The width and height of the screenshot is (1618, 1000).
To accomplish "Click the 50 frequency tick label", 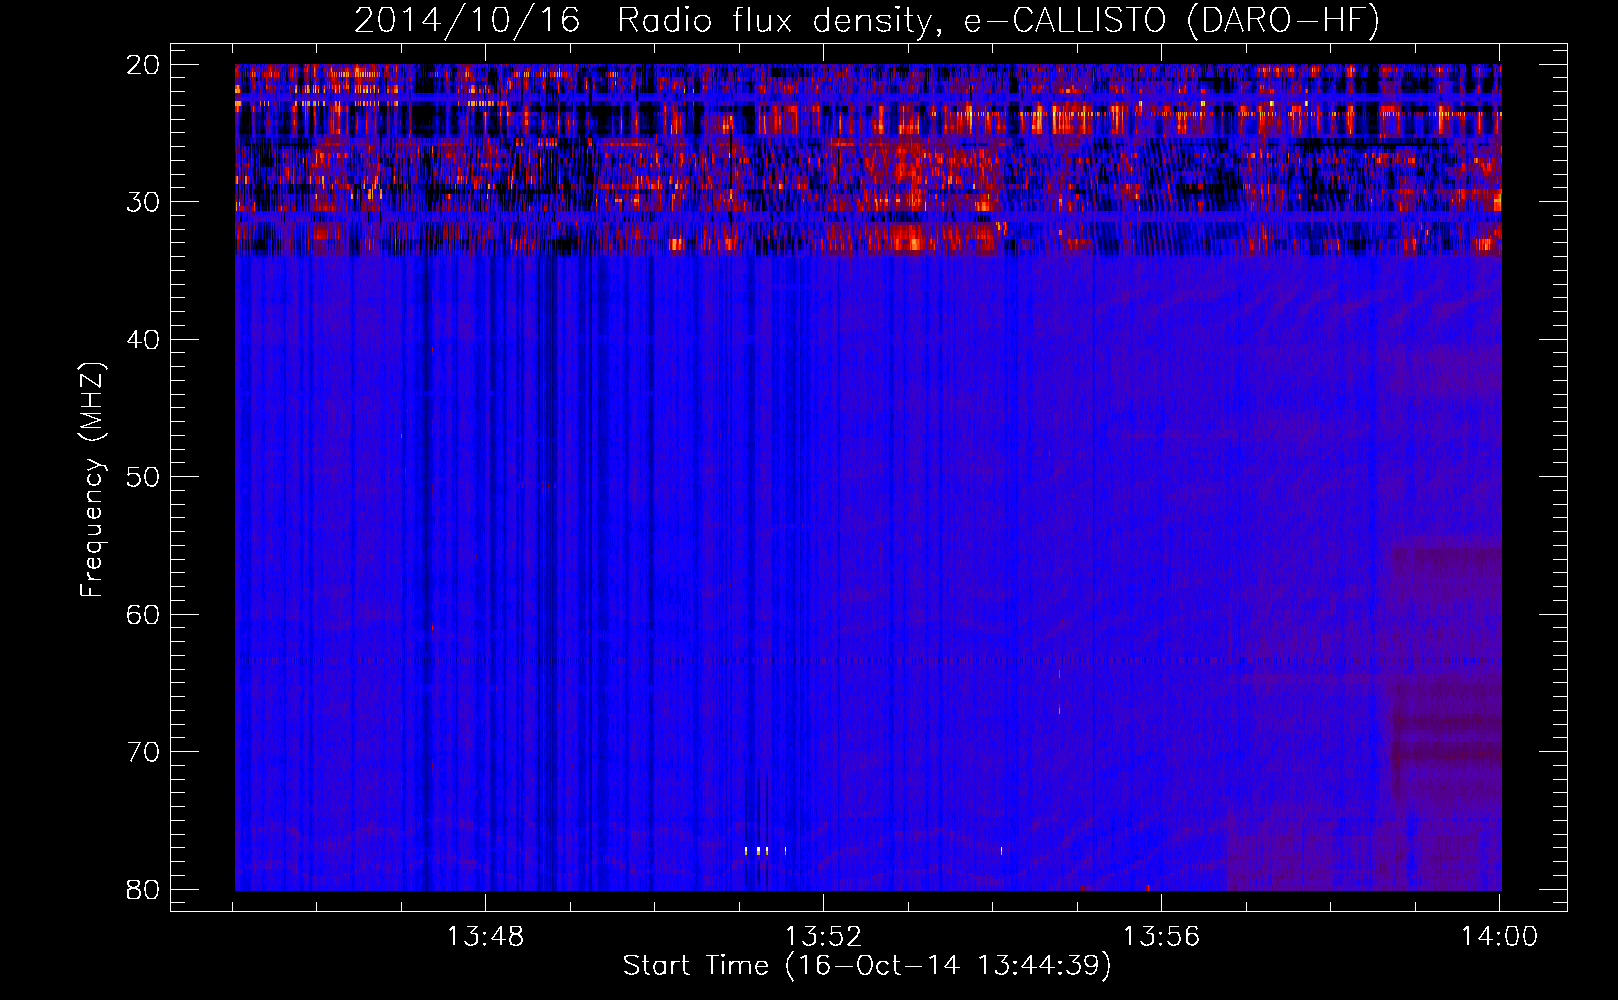I will pos(144,477).
